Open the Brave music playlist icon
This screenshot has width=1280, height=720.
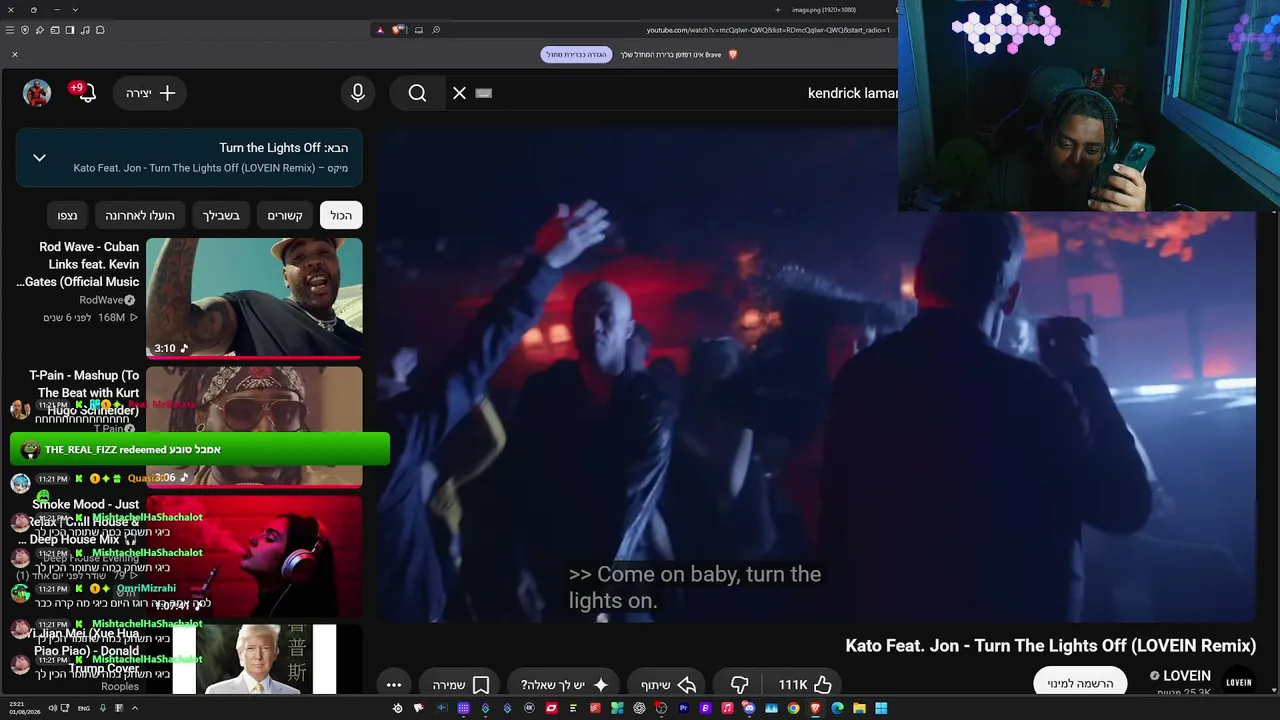(85, 30)
